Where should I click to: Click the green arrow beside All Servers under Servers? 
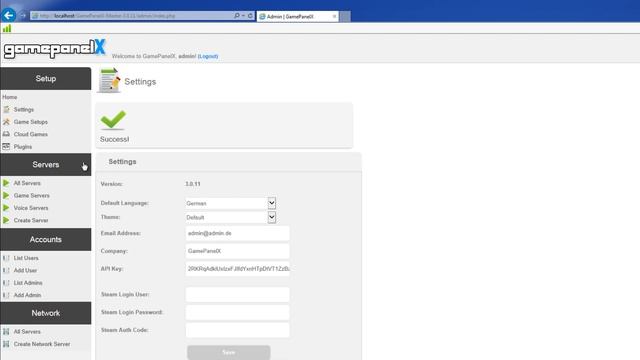point(6,183)
